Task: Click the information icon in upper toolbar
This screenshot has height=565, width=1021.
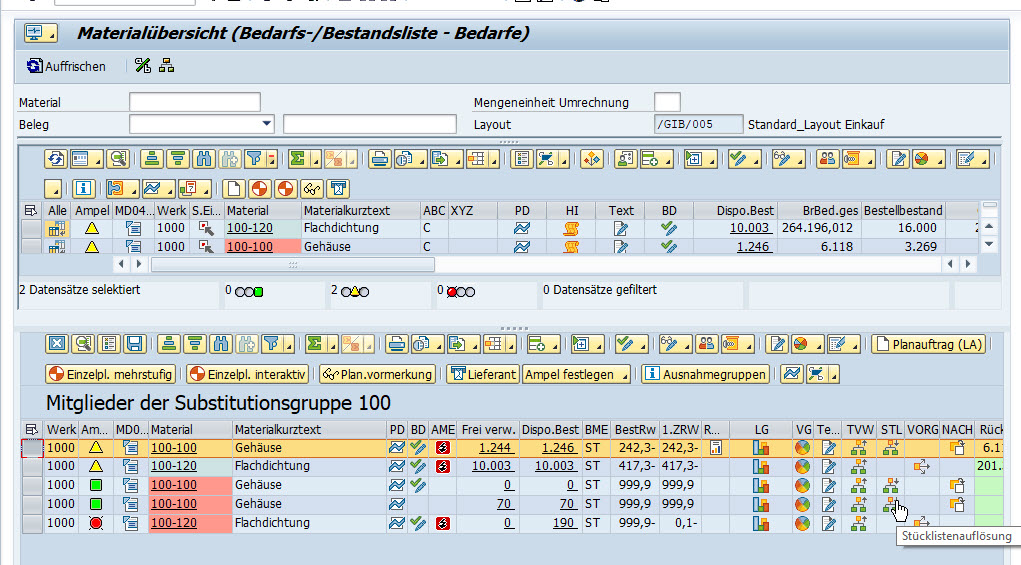Action: coord(83,189)
